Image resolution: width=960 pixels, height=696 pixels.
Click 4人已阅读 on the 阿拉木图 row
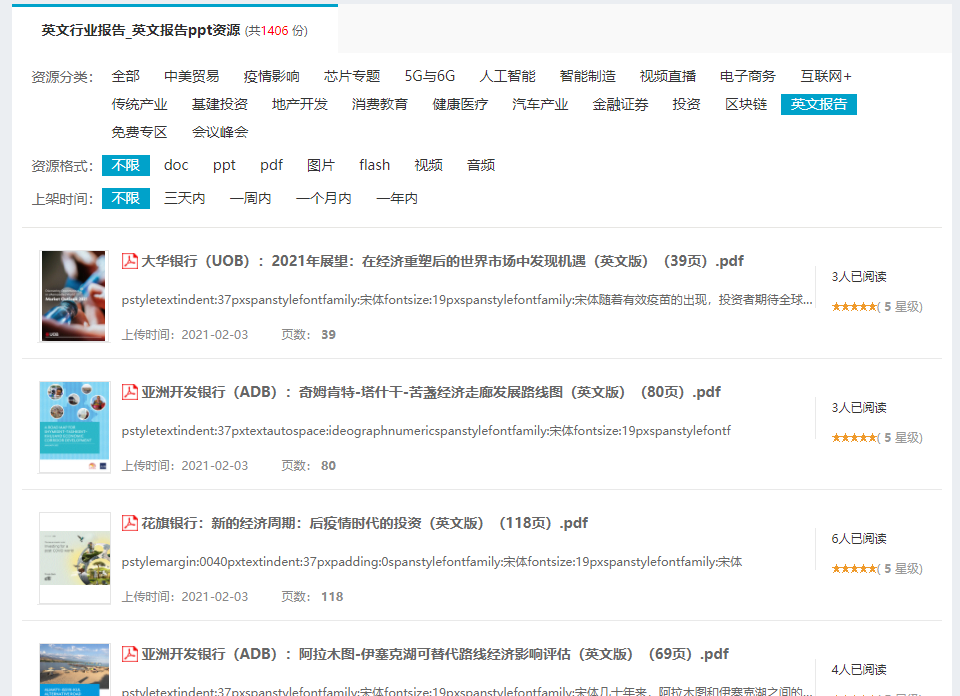[x=859, y=670]
